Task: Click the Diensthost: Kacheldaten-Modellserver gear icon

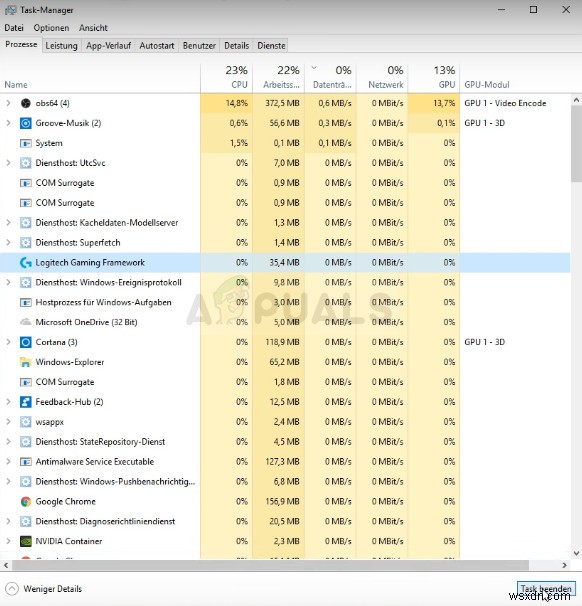Action: (x=26, y=223)
